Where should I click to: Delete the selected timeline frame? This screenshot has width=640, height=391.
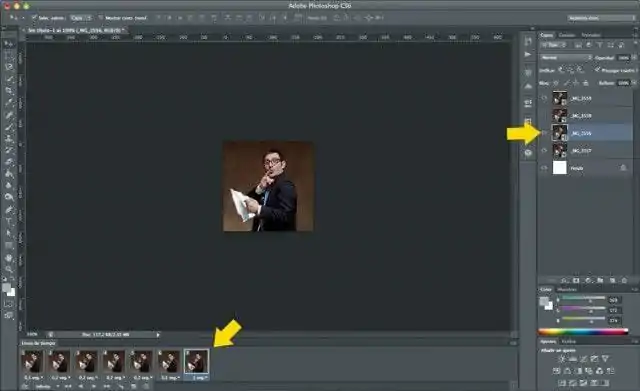point(146,386)
